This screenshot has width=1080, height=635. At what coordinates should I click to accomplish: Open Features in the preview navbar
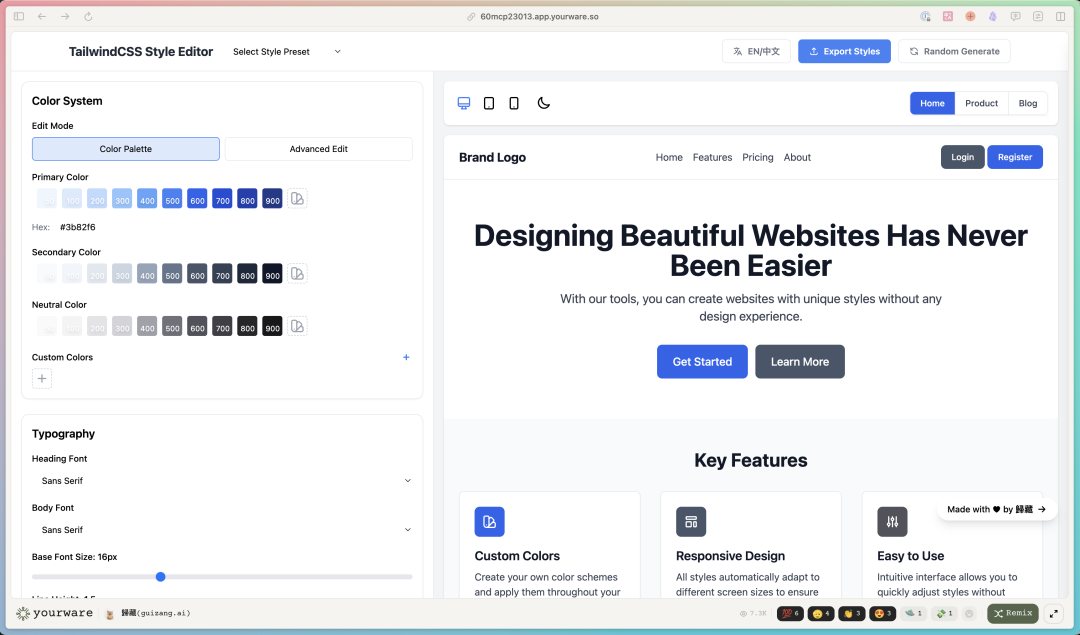(712, 157)
